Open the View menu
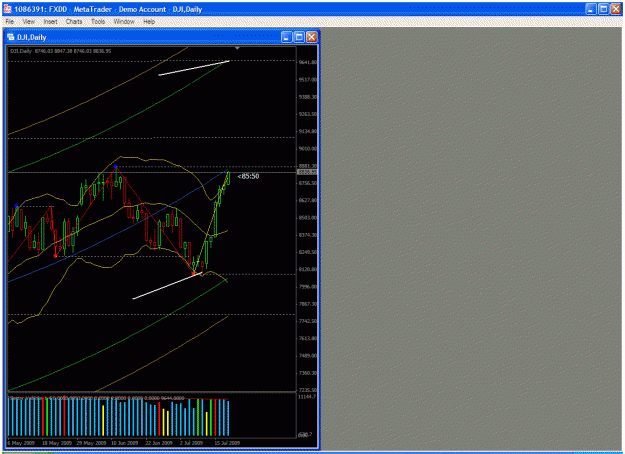625x454 pixels. pyautogui.click(x=28, y=22)
